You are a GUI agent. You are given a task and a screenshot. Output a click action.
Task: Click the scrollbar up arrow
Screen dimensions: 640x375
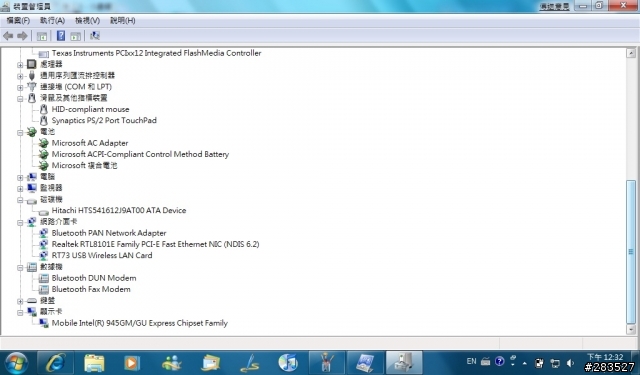pos(631,53)
